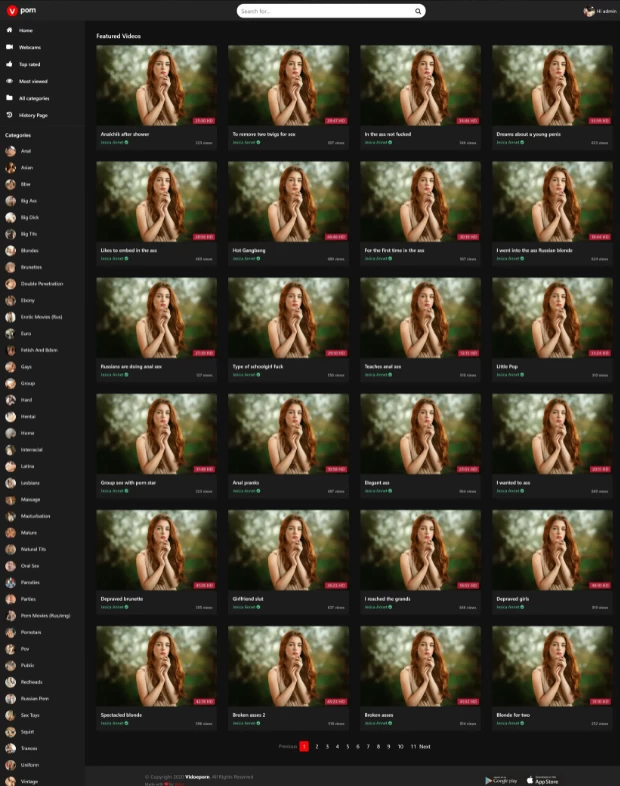
Task: Open the All categories menu item
Action: point(34,98)
